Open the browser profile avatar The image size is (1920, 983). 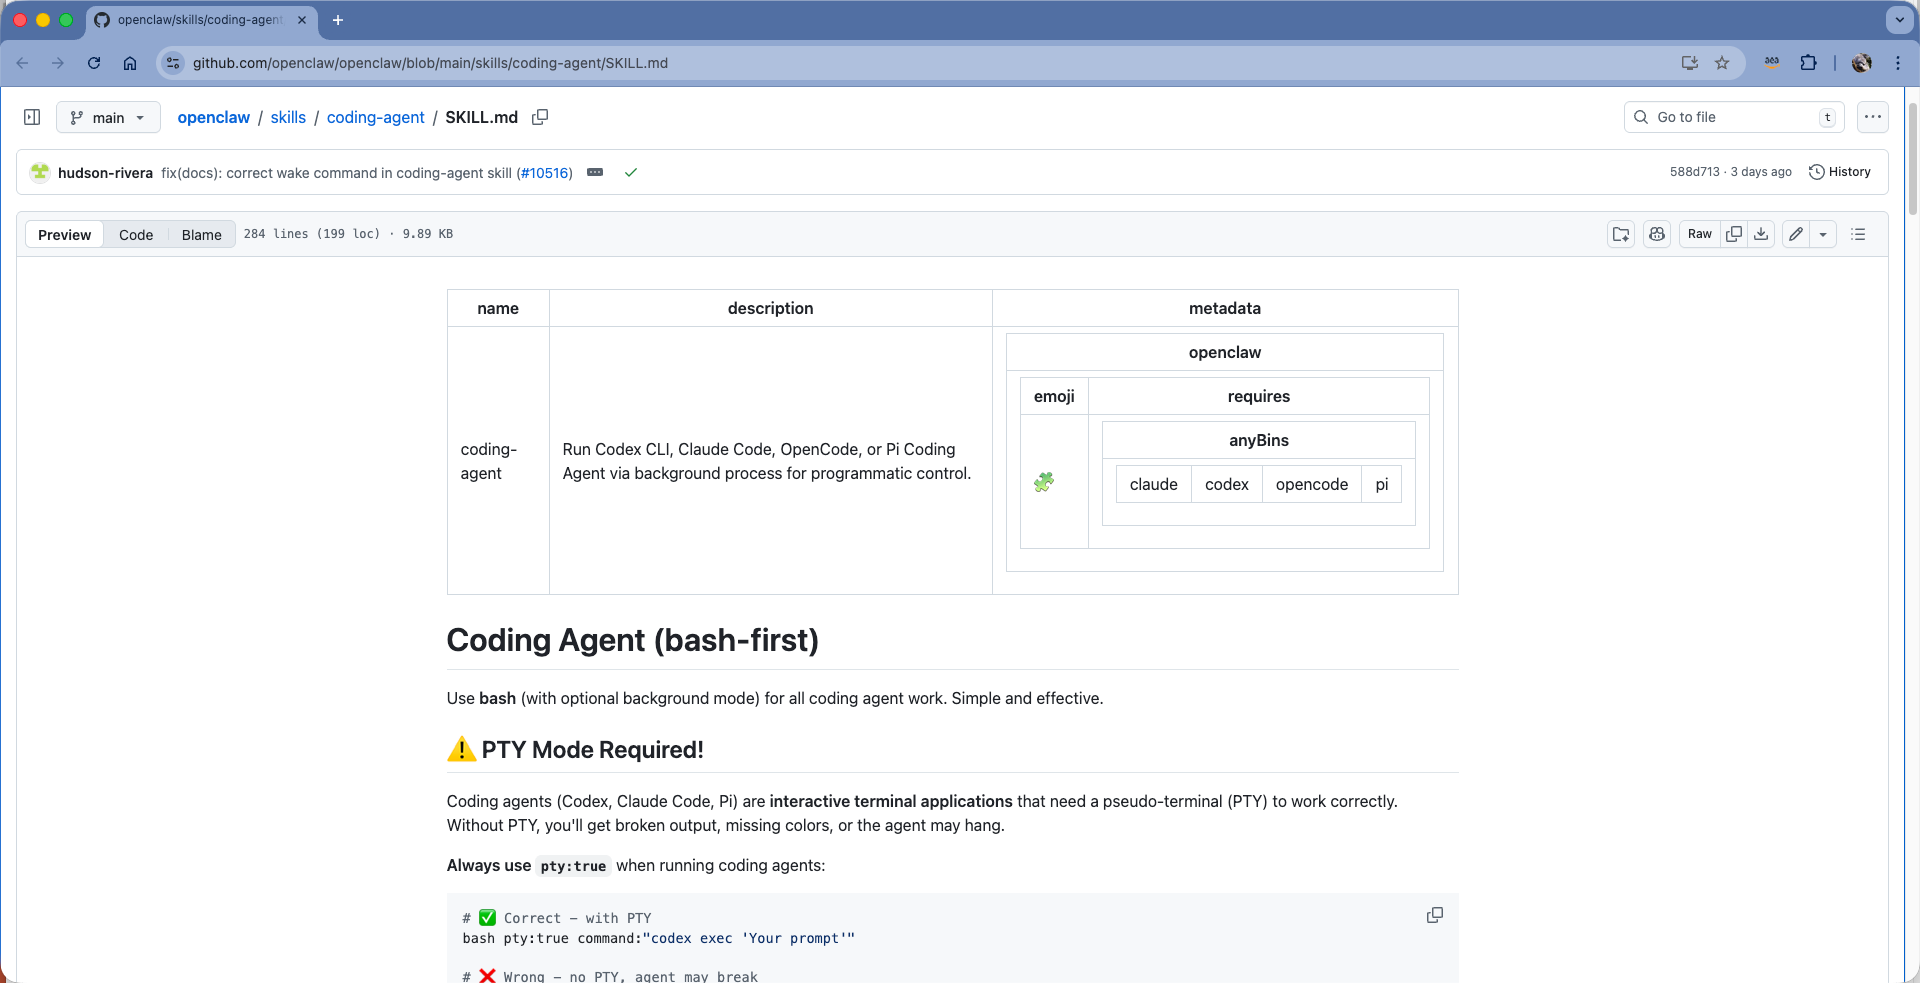tap(1862, 63)
